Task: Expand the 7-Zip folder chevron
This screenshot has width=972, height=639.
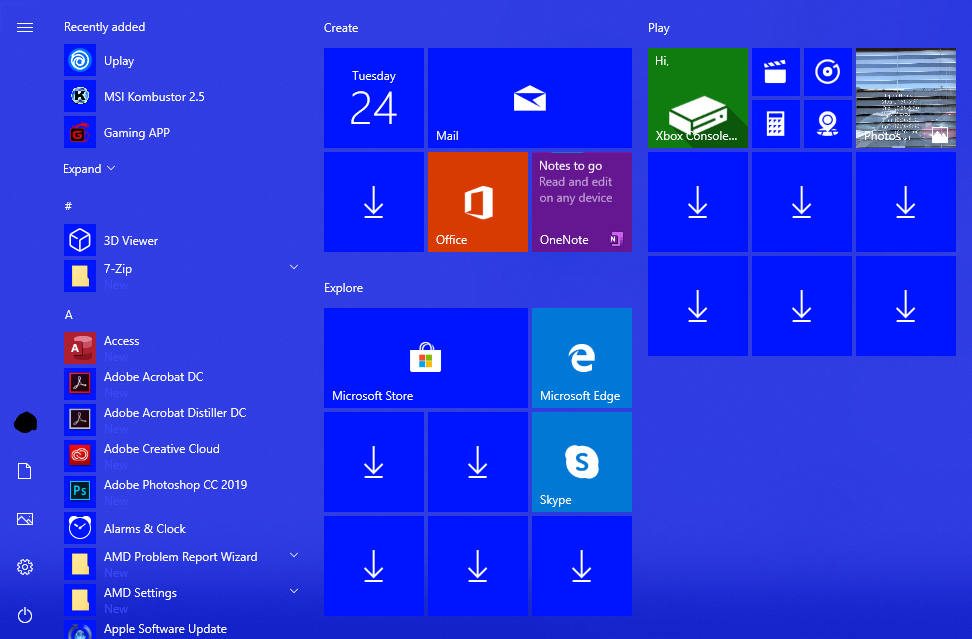Action: tap(294, 267)
